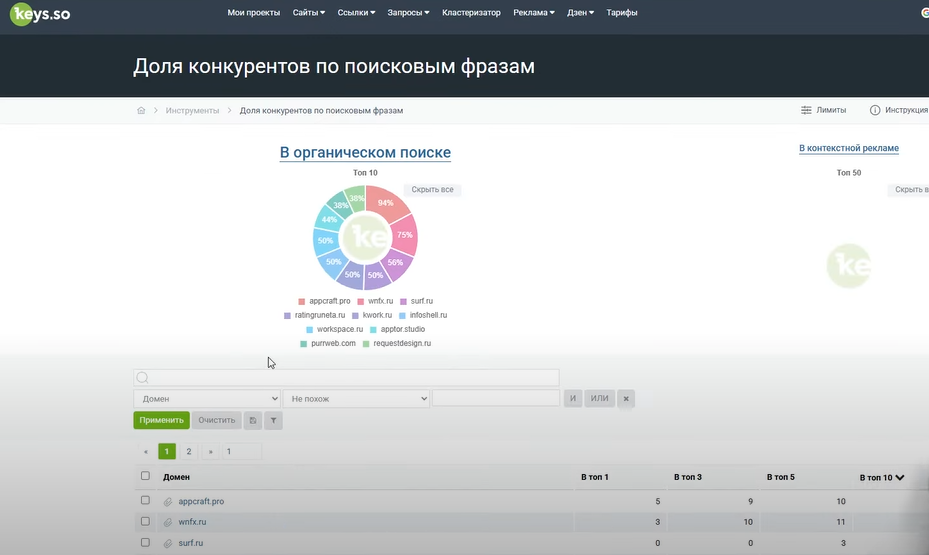Toggle apptor.studio legend entry
This screenshot has height=555, width=929.
click(398, 329)
